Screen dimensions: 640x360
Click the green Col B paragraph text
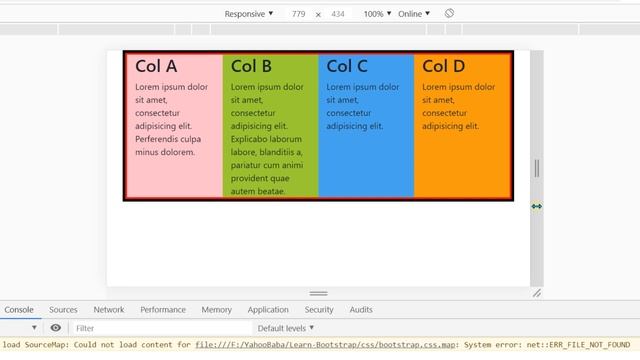click(267, 139)
